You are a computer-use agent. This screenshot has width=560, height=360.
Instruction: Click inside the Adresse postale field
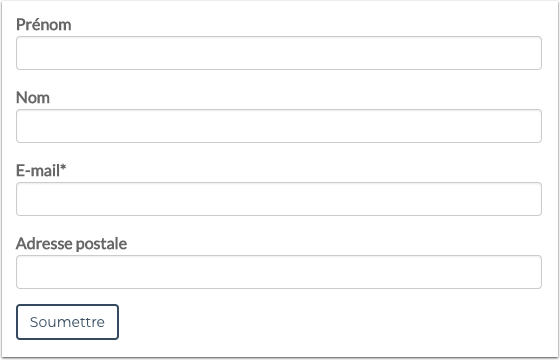279,272
